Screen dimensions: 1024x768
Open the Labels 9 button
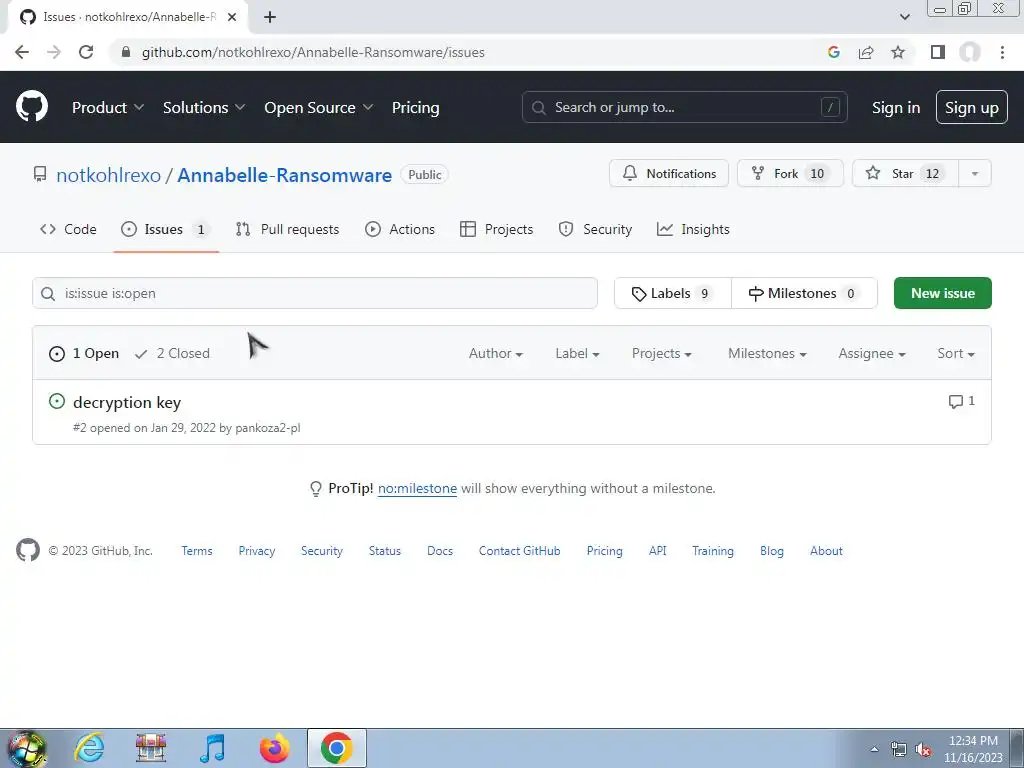[x=673, y=293]
